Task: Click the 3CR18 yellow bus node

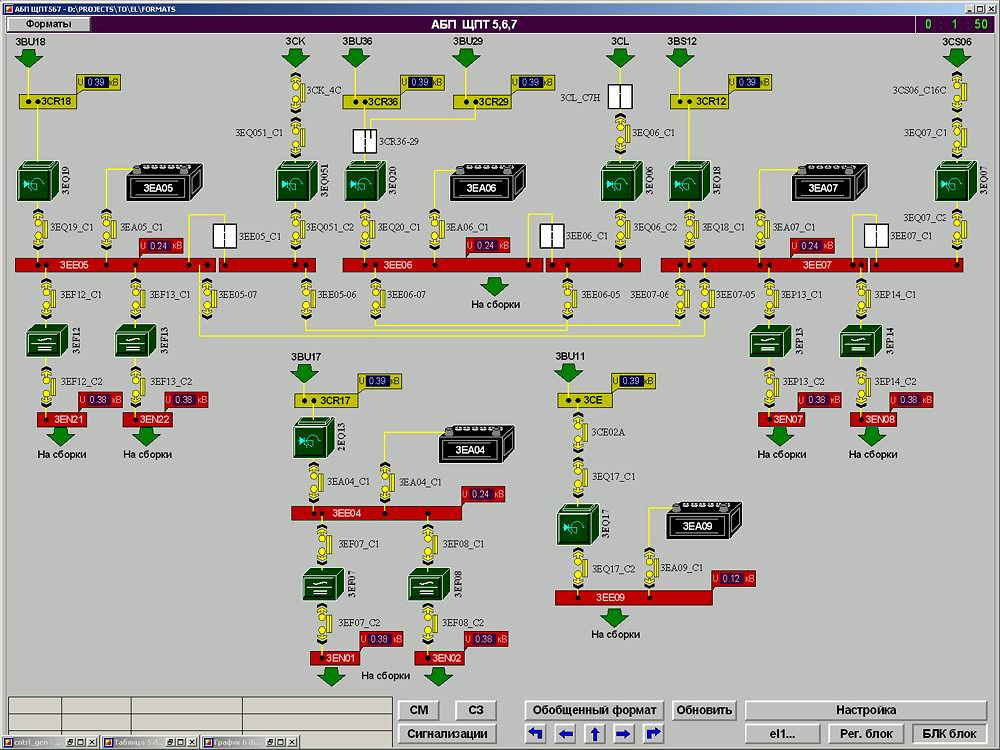Action: (48, 101)
